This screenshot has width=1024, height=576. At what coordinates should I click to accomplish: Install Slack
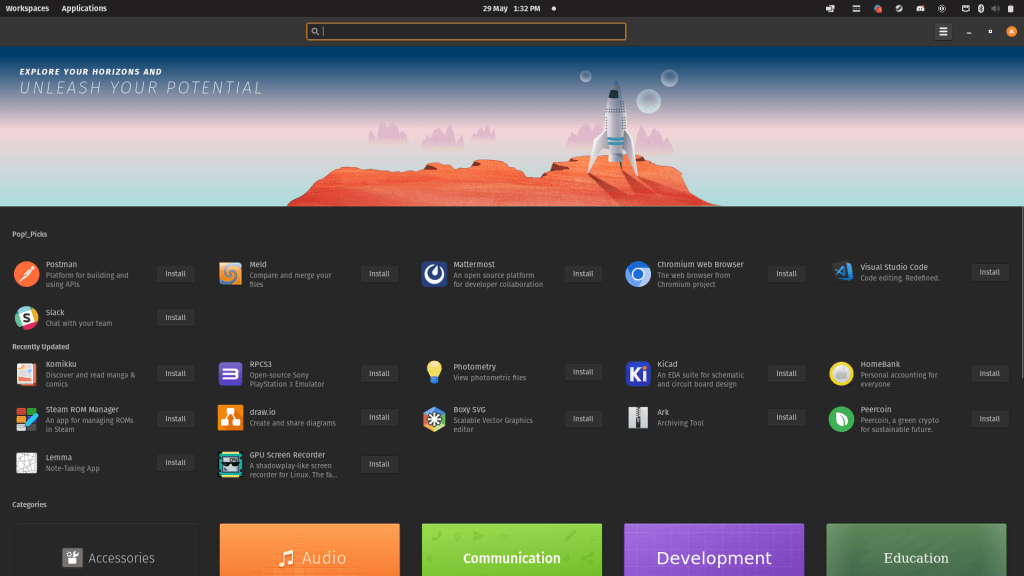[175, 317]
